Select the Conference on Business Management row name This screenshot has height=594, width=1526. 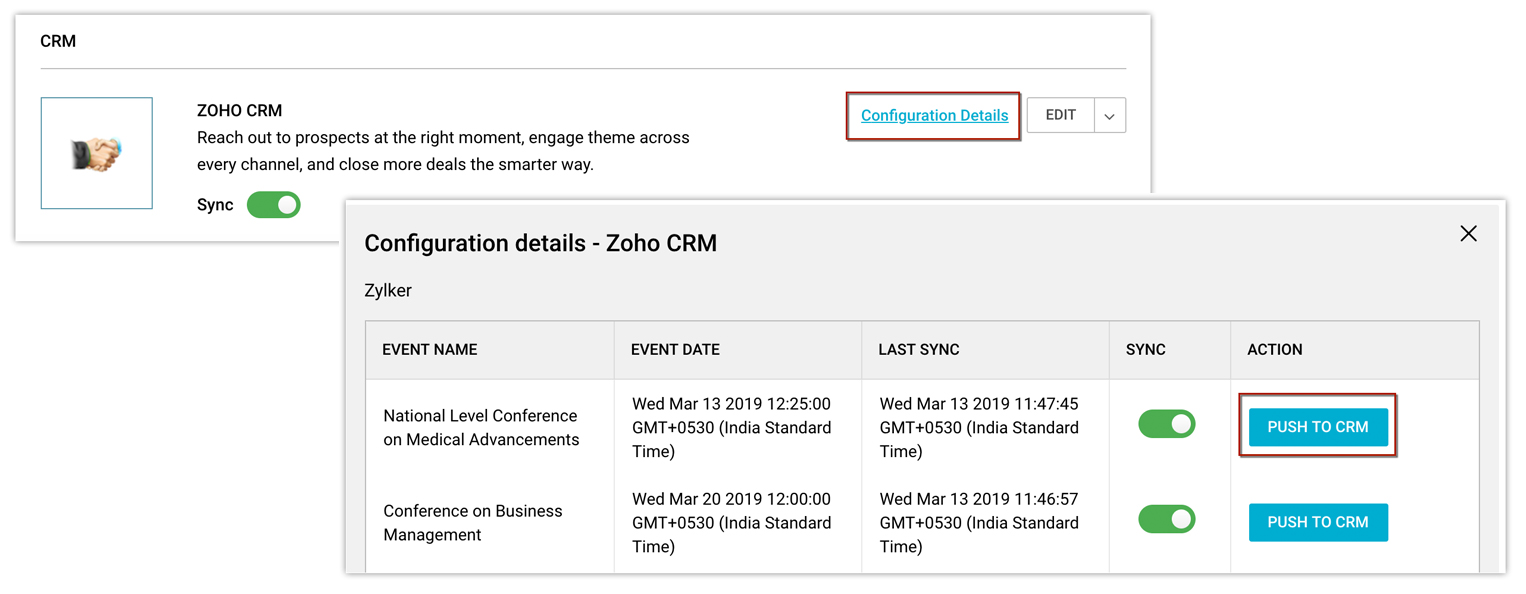473,523
